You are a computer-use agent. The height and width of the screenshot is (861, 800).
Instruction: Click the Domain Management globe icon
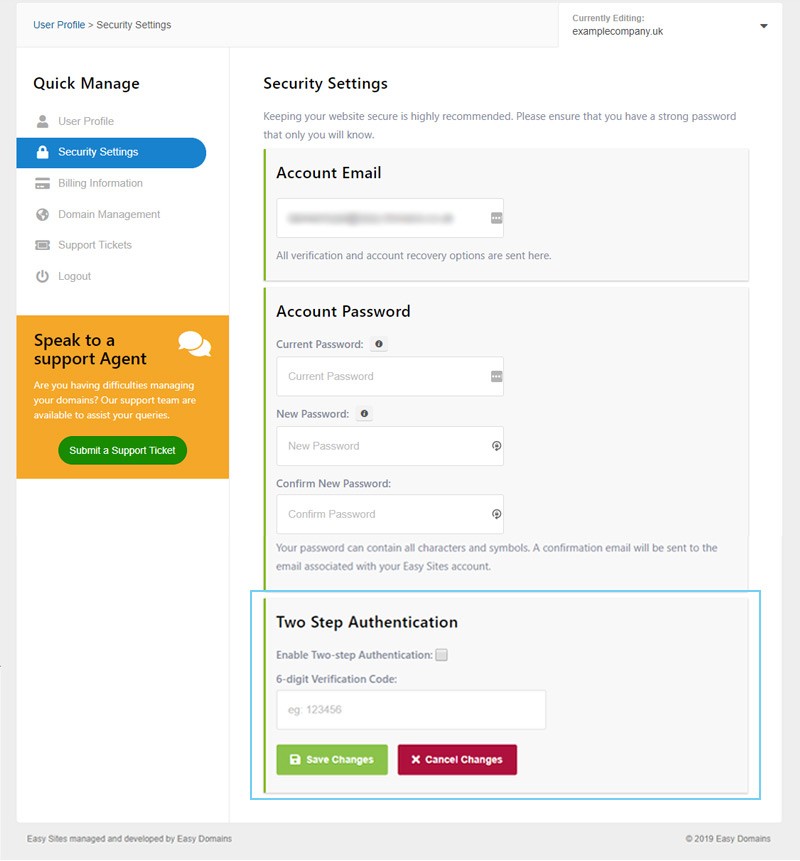(x=42, y=215)
